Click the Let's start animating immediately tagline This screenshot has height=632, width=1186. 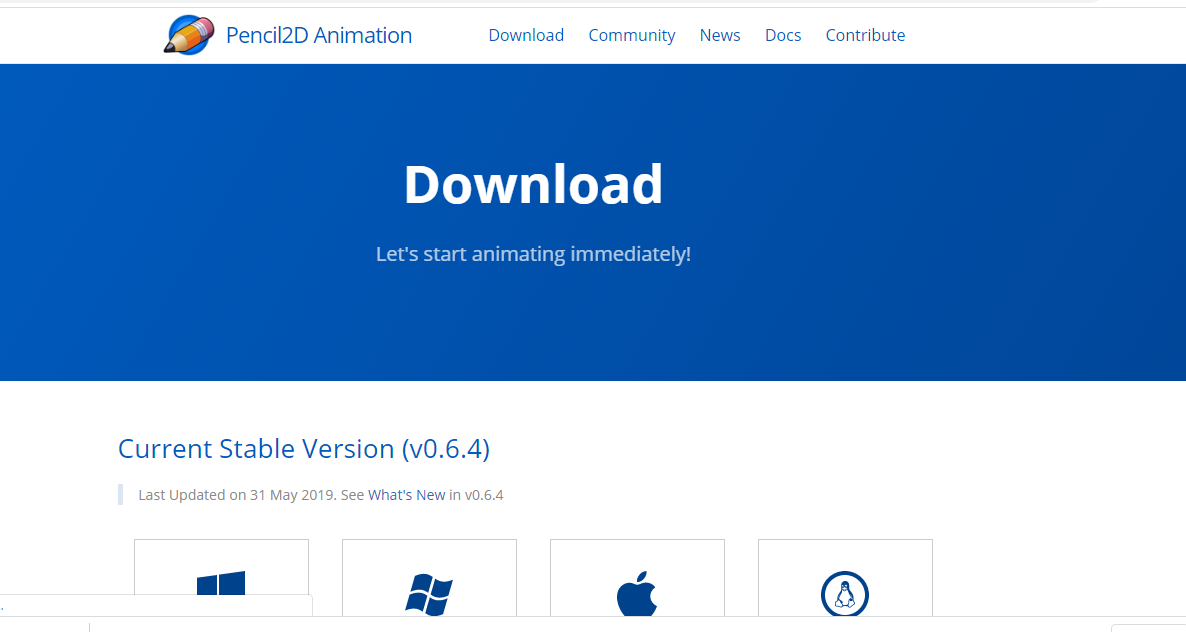(533, 254)
